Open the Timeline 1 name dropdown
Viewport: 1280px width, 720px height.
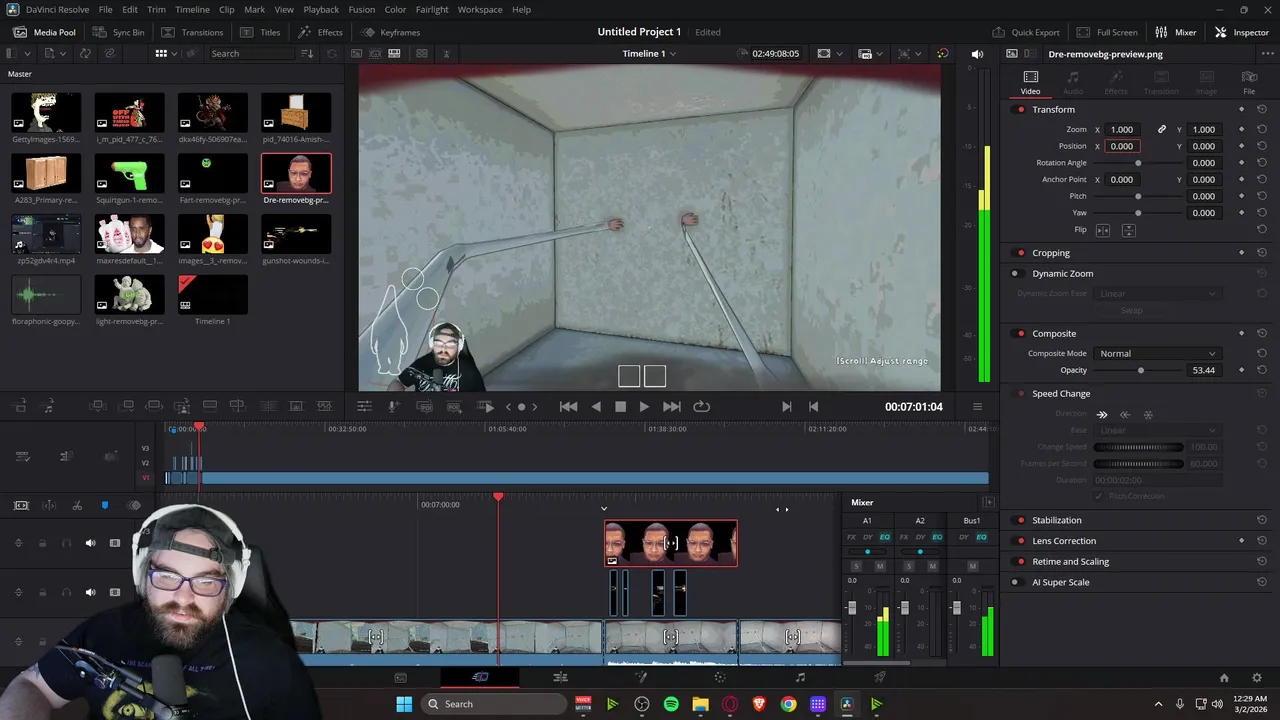[x=649, y=53]
